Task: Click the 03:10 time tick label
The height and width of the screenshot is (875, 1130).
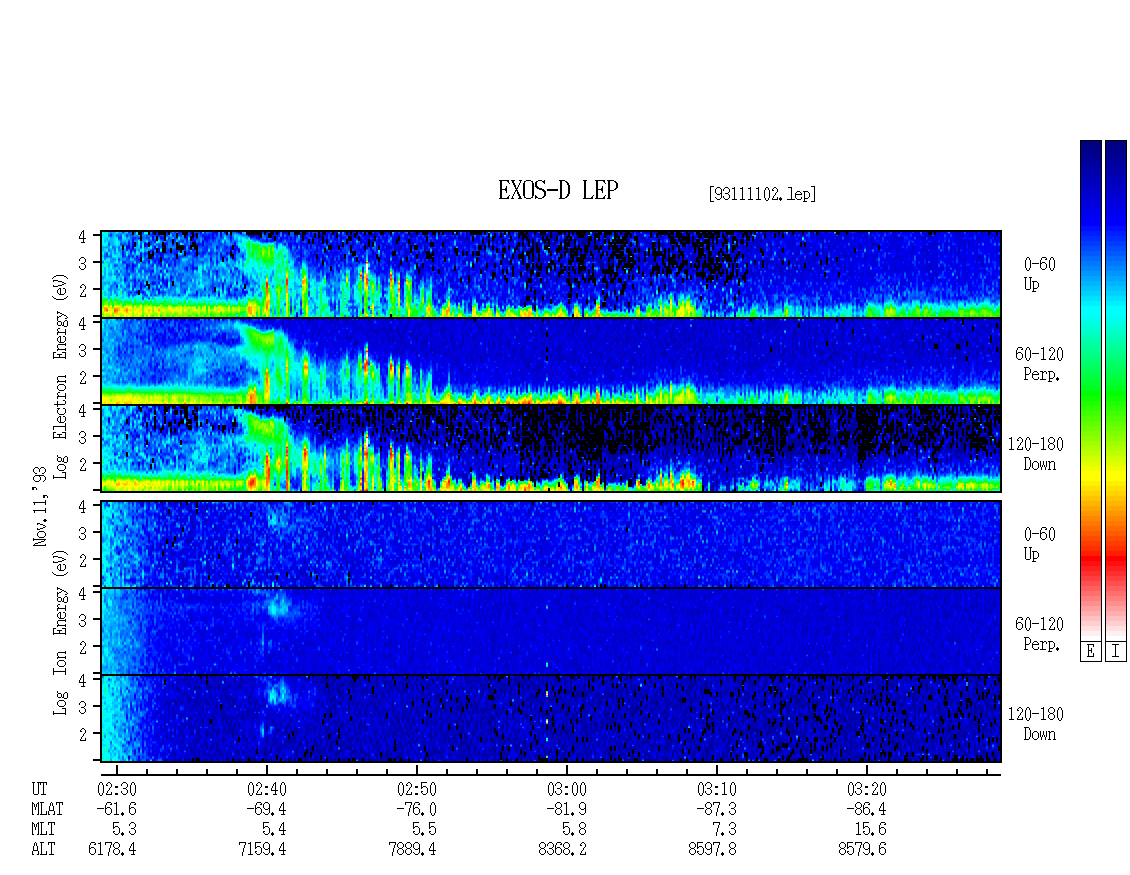Action: click(716, 789)
